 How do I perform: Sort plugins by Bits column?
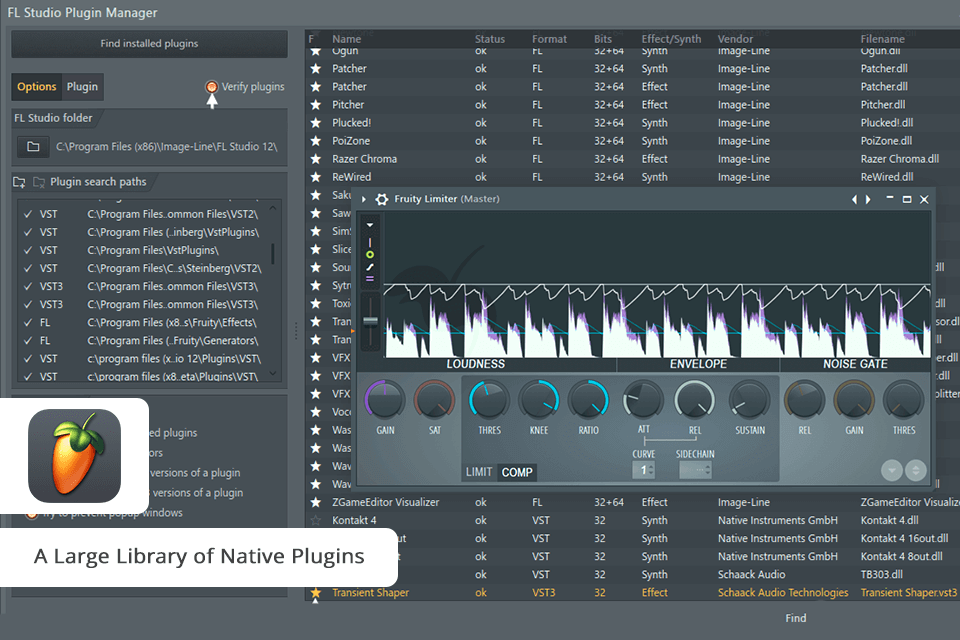tap(602, 39)
